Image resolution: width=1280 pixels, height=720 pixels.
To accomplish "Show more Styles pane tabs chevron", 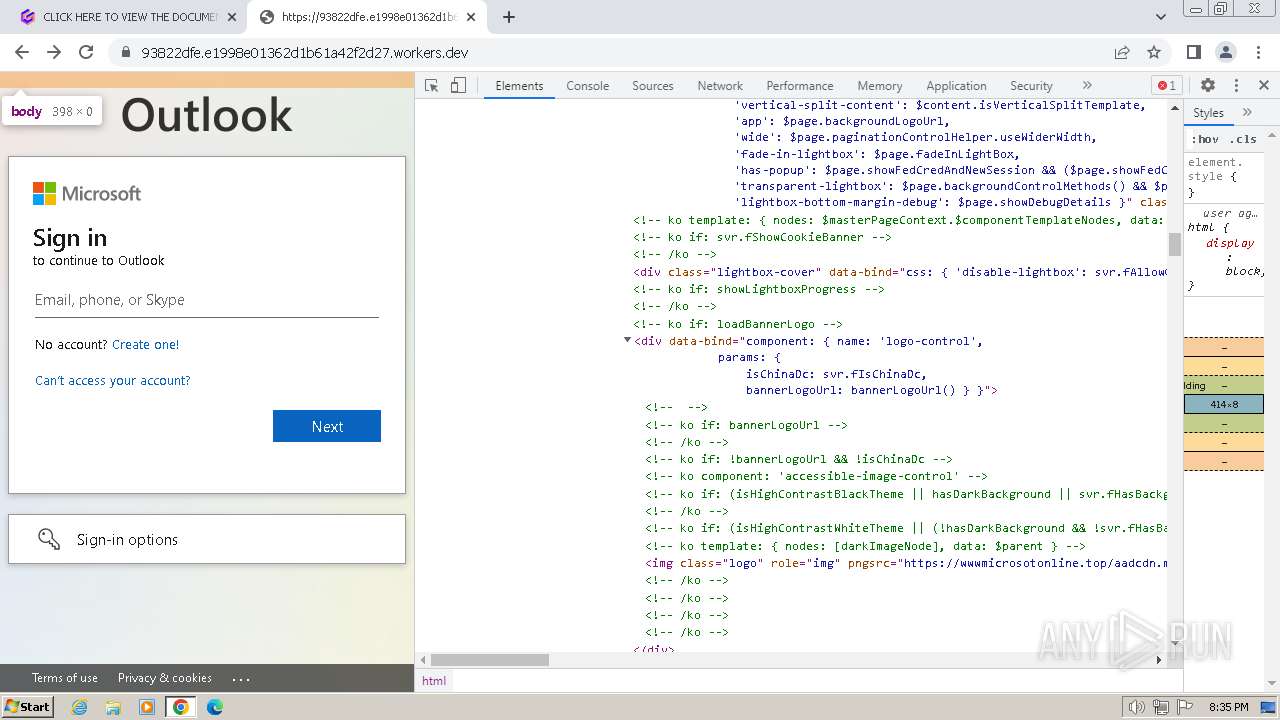I will click(x=1247, y=113).
